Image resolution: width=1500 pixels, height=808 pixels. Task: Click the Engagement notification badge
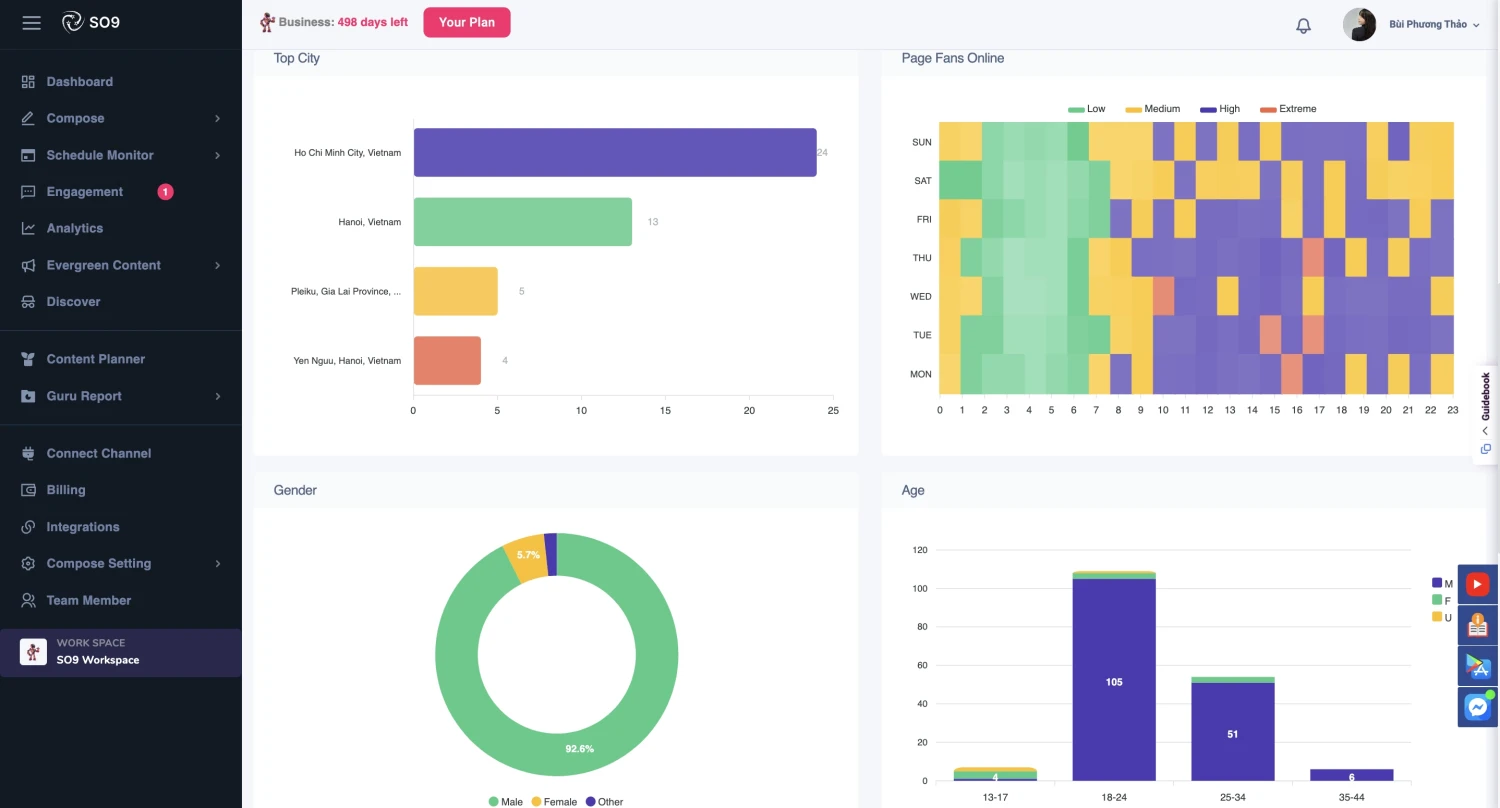pyautogui.click(x=165, y=192)
